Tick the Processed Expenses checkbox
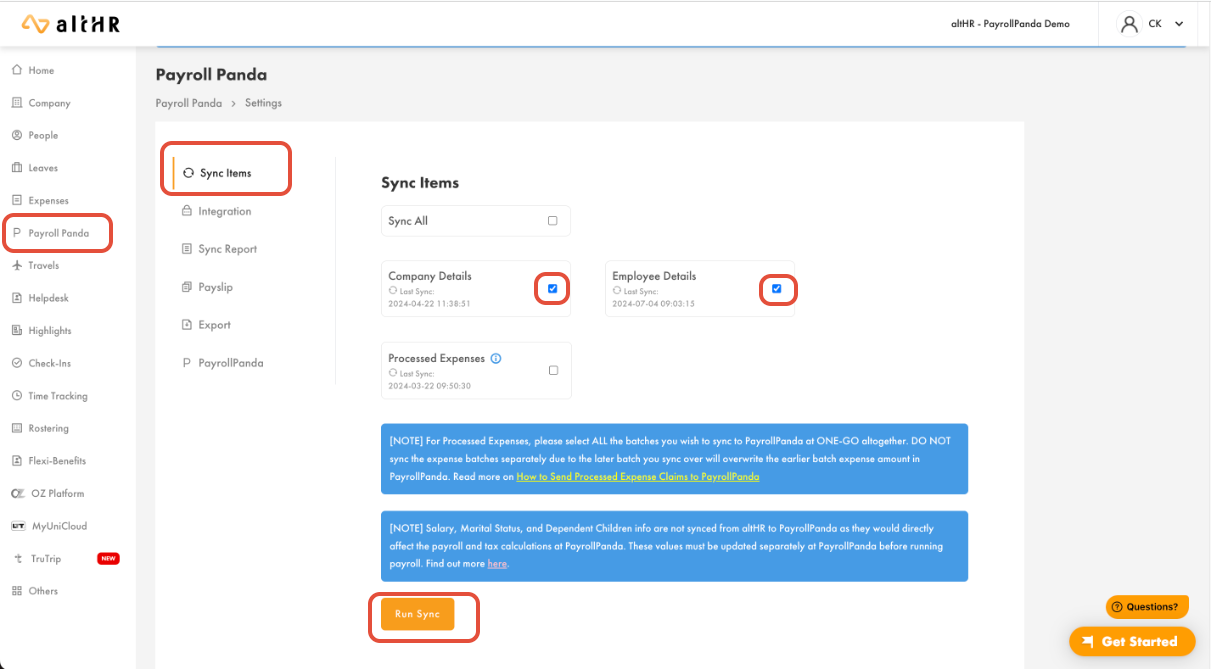 pyautogui.click(x=553, y=370)
